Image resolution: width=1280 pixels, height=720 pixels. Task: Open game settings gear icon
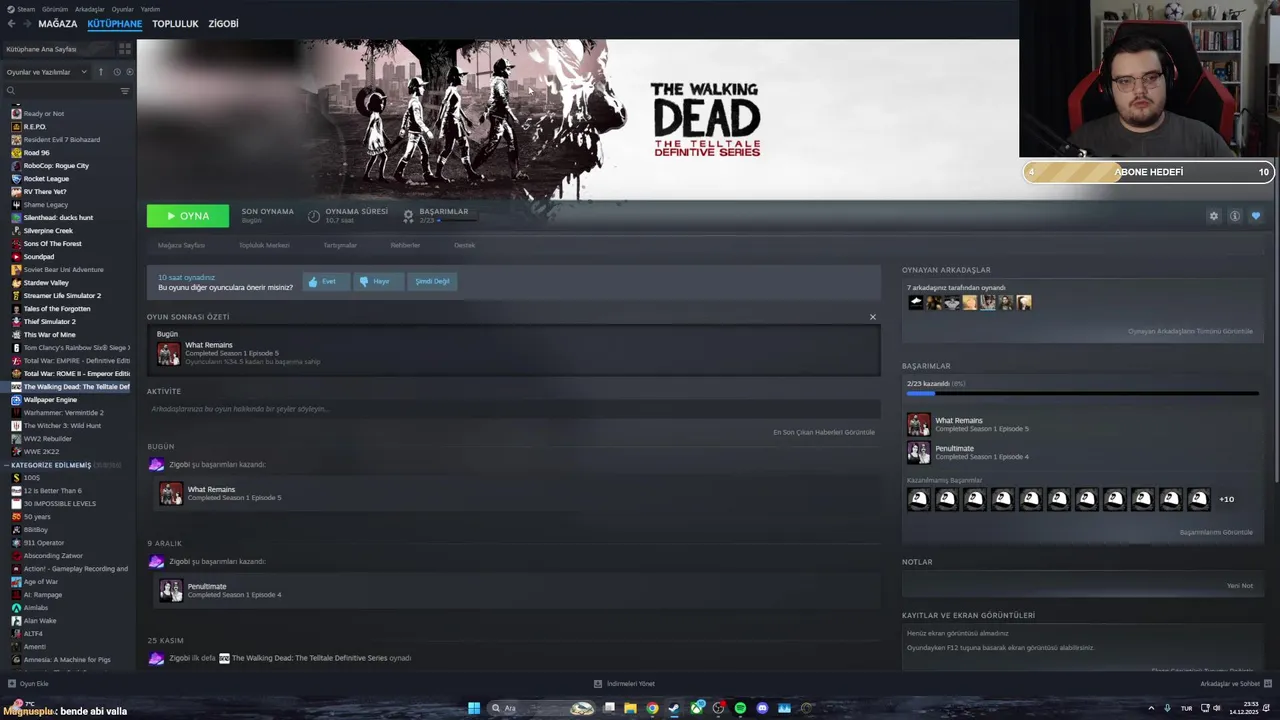click(1214, 216)
